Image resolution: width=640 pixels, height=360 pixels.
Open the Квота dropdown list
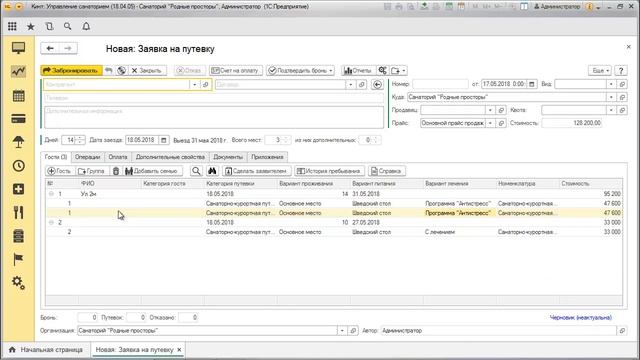tap(611, 110)
